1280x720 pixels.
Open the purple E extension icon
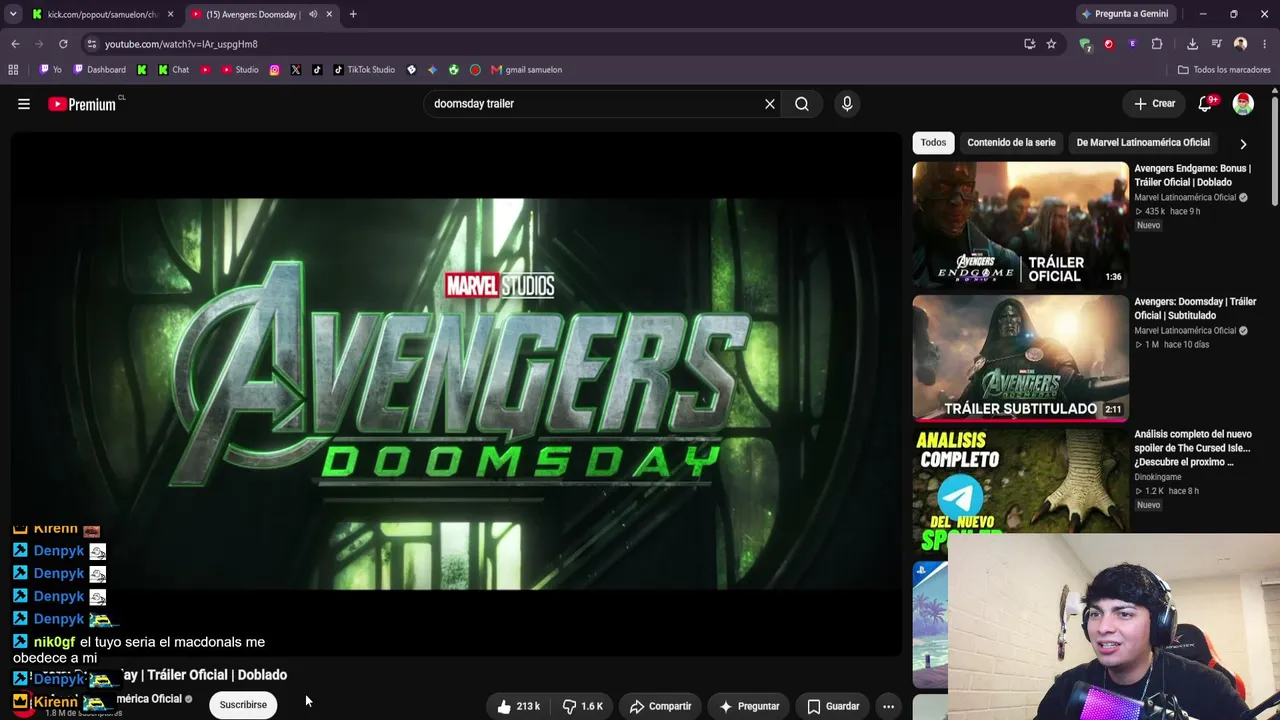click(x=1132, y=44)
